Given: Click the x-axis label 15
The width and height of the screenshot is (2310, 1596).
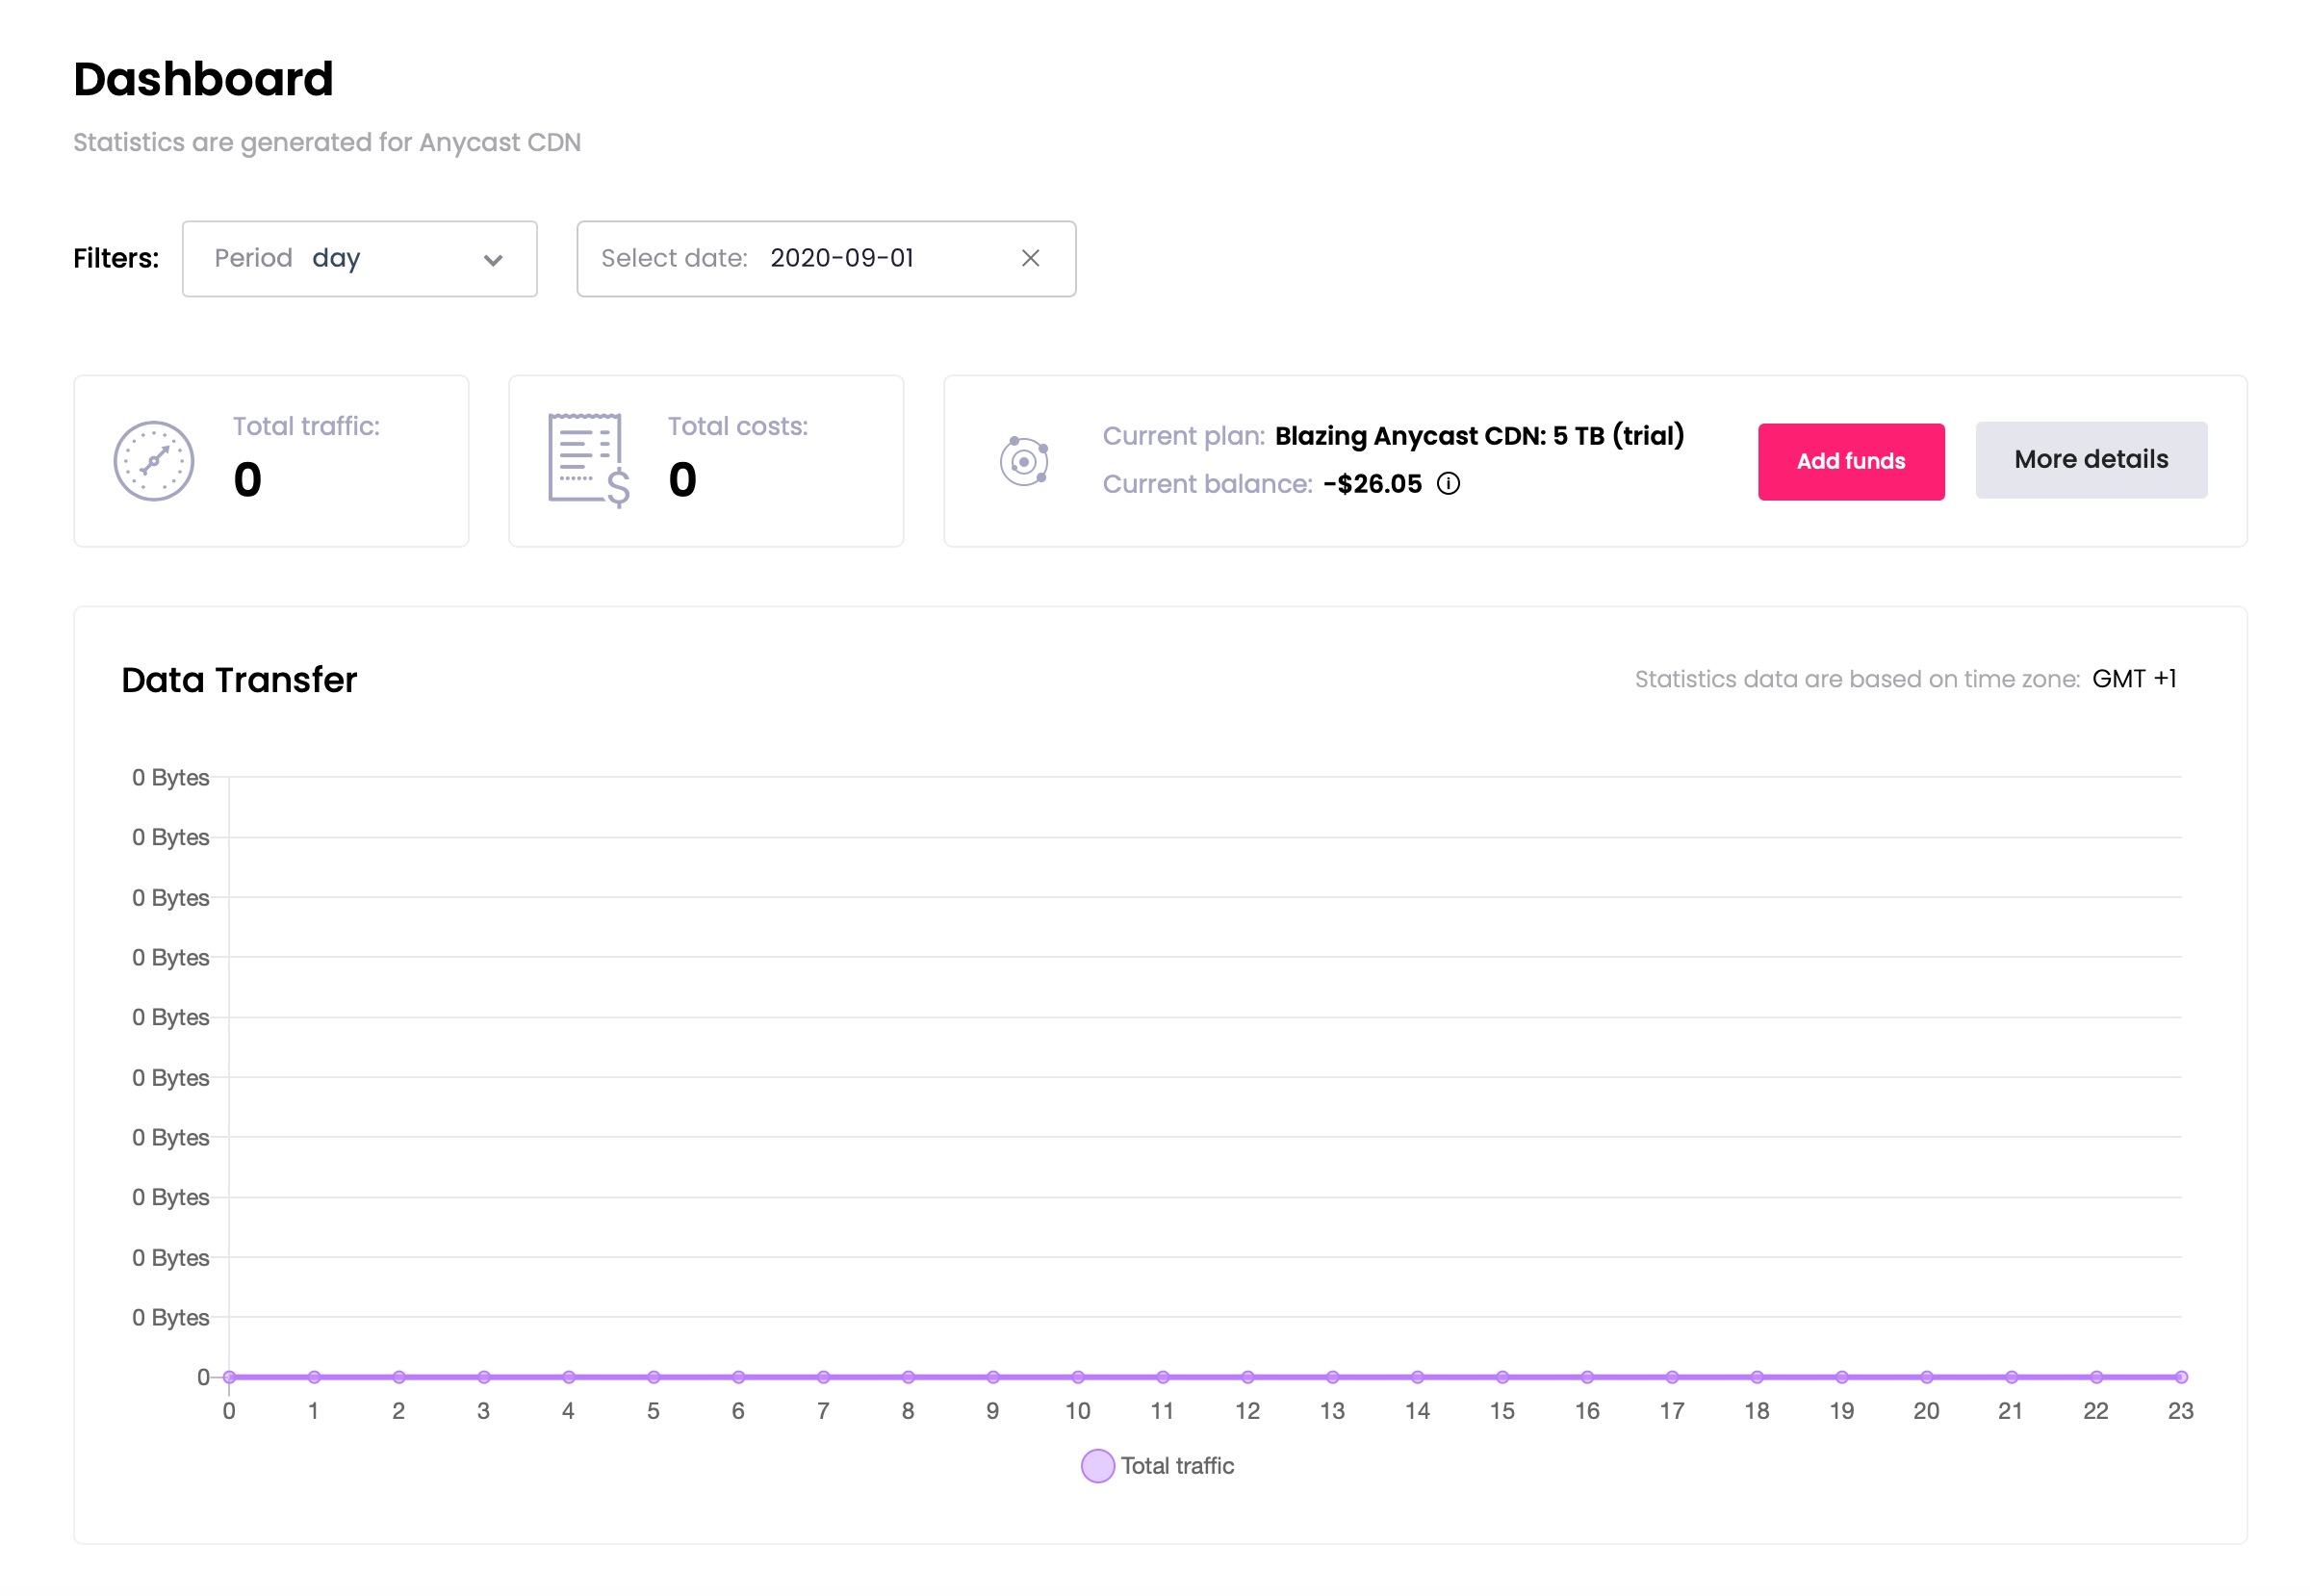Looking at the screenshot, I should [x=1502, y=1411].
